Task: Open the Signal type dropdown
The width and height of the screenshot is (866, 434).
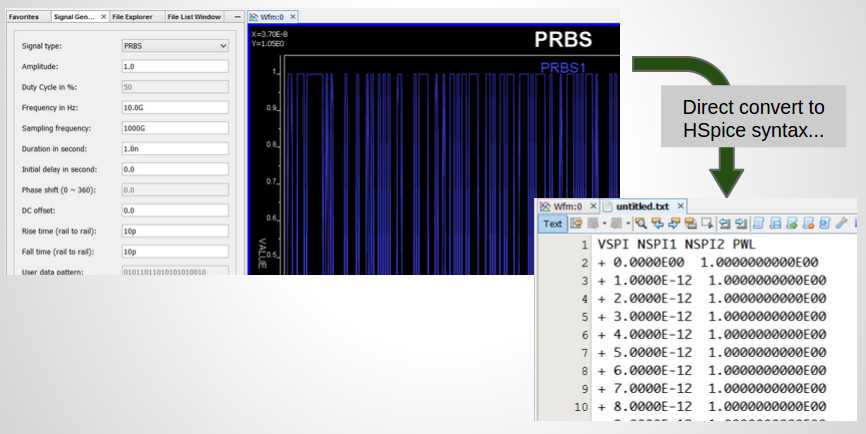Action: click(175, 46)
